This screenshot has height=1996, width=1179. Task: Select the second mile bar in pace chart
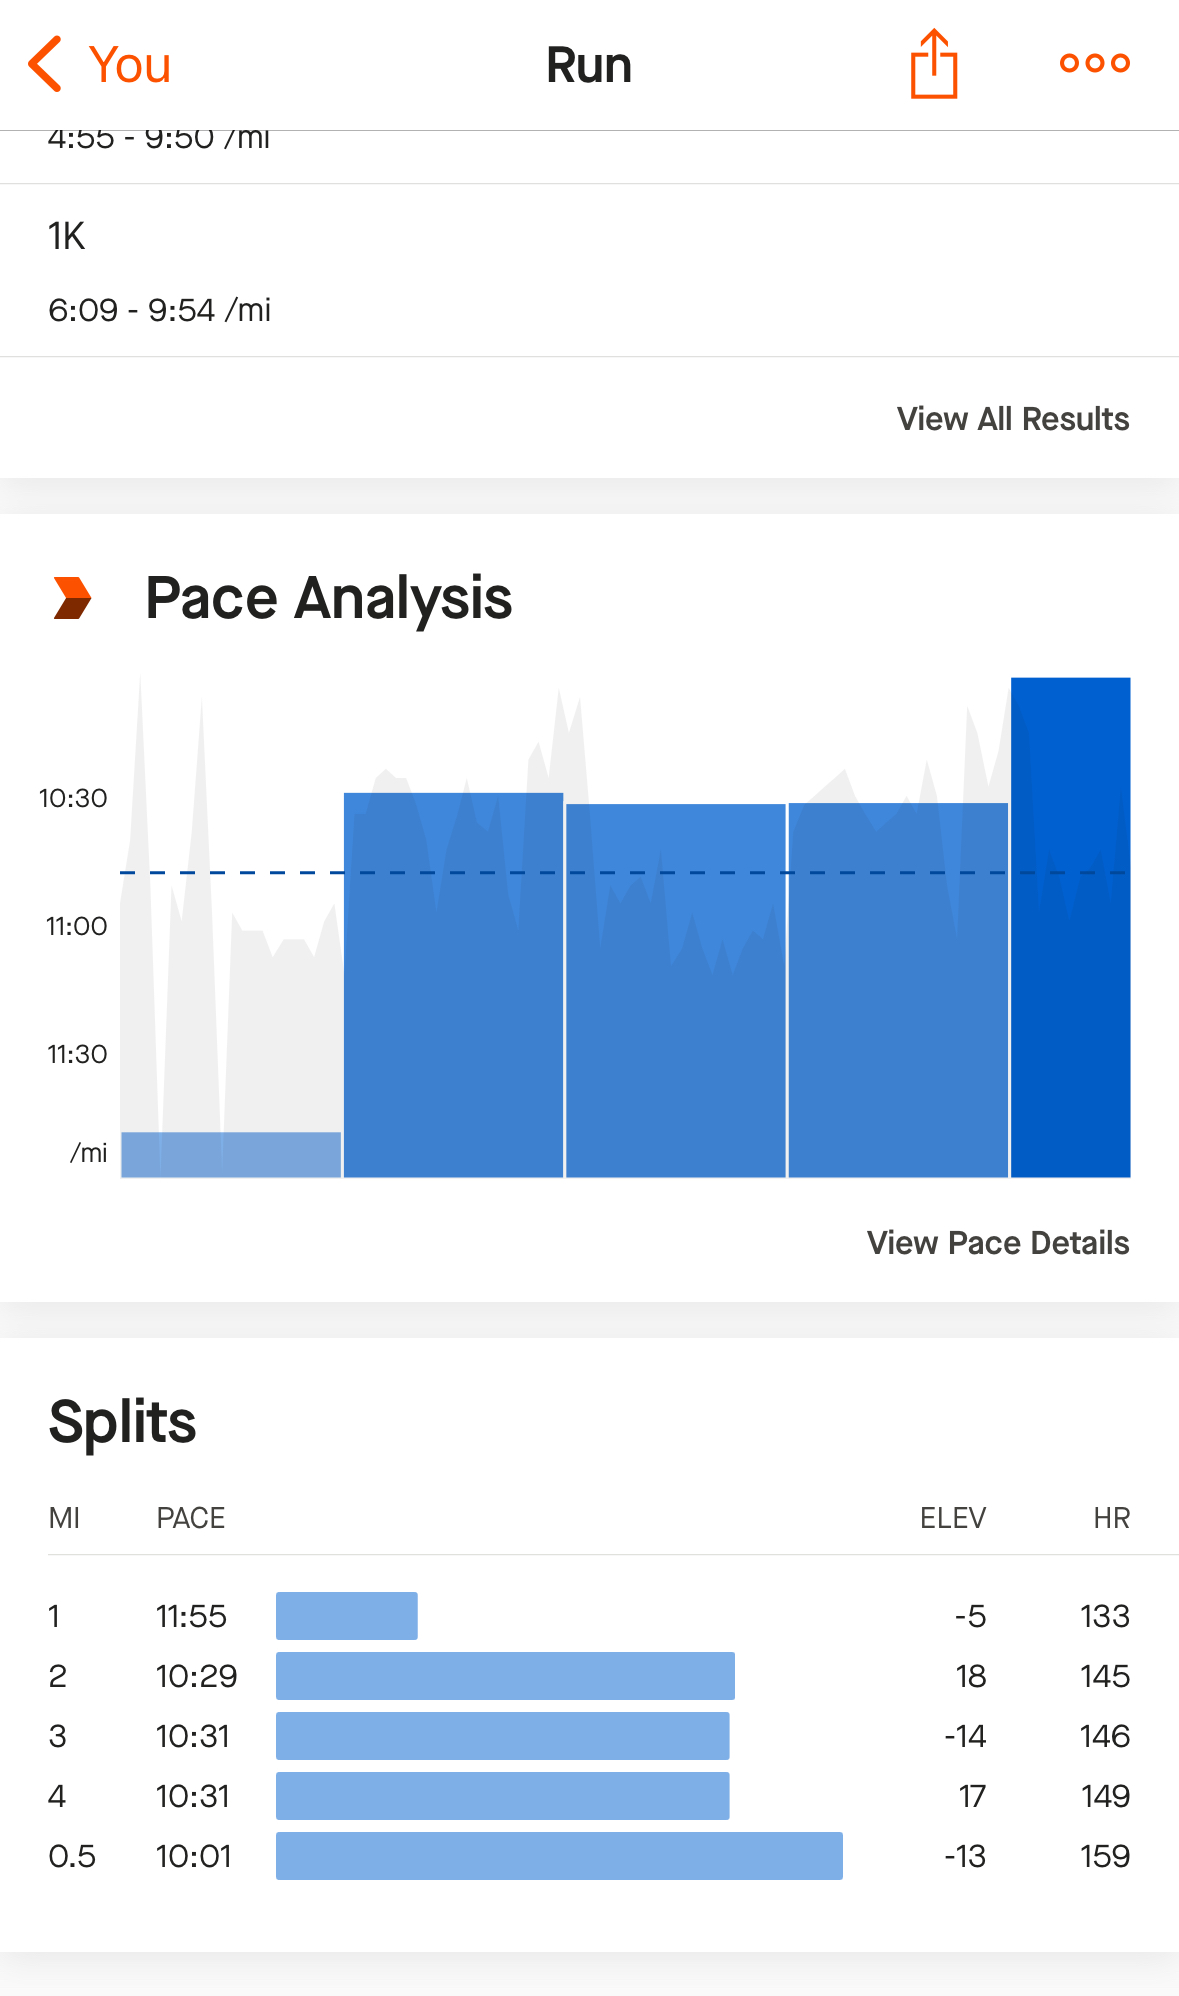[x=453, y=985]
